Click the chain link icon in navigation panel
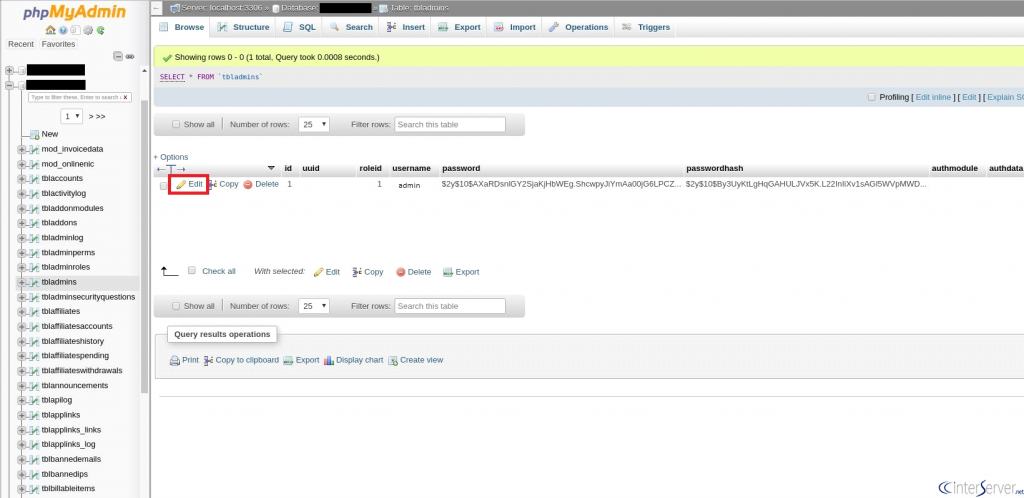 pyautogui.click(x=130, y=56)
